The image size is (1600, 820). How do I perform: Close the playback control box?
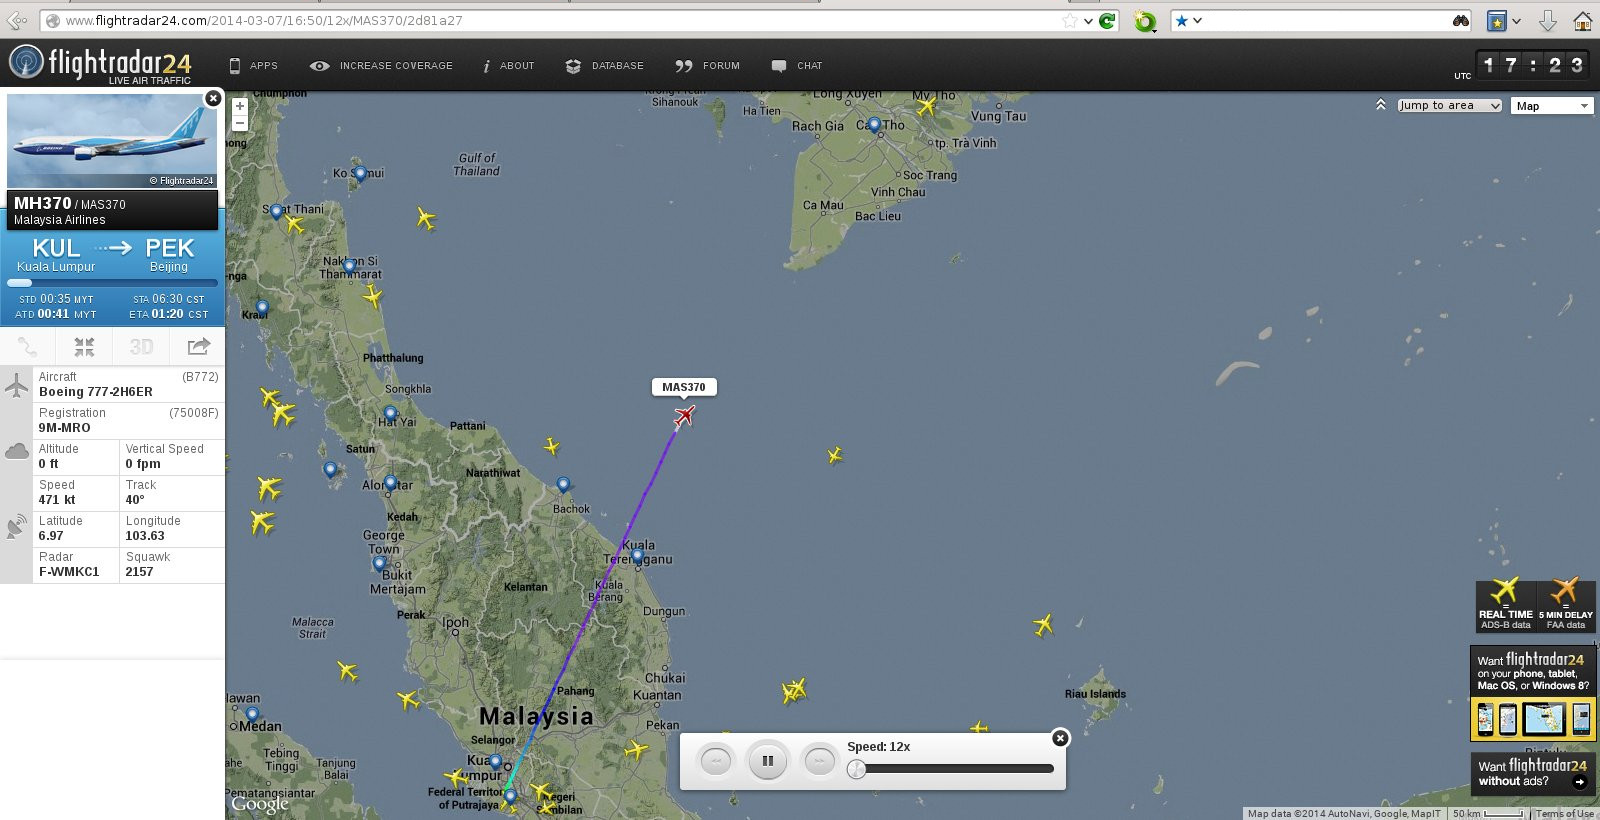click(x=1060, y=738)
